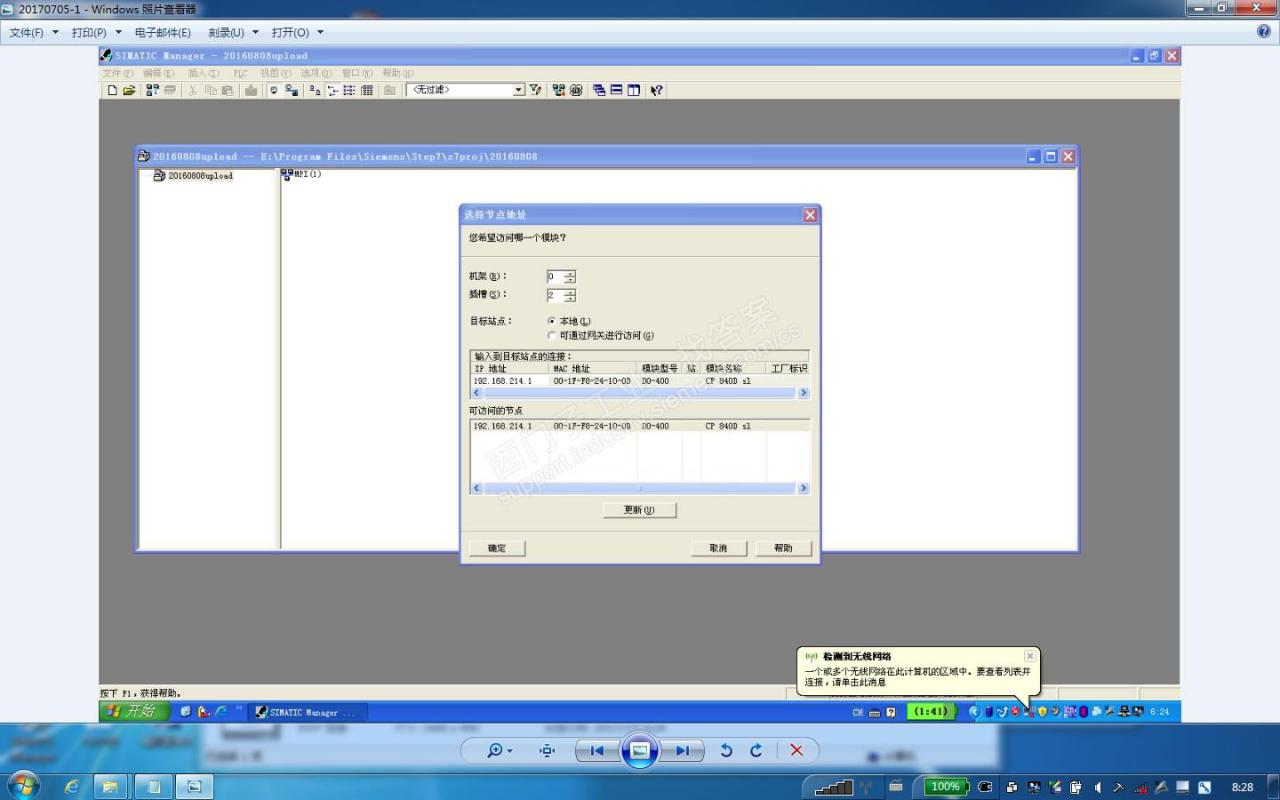Click Photo Viewer blue help icon
1280x800 pixels.
coord(1263,32)
